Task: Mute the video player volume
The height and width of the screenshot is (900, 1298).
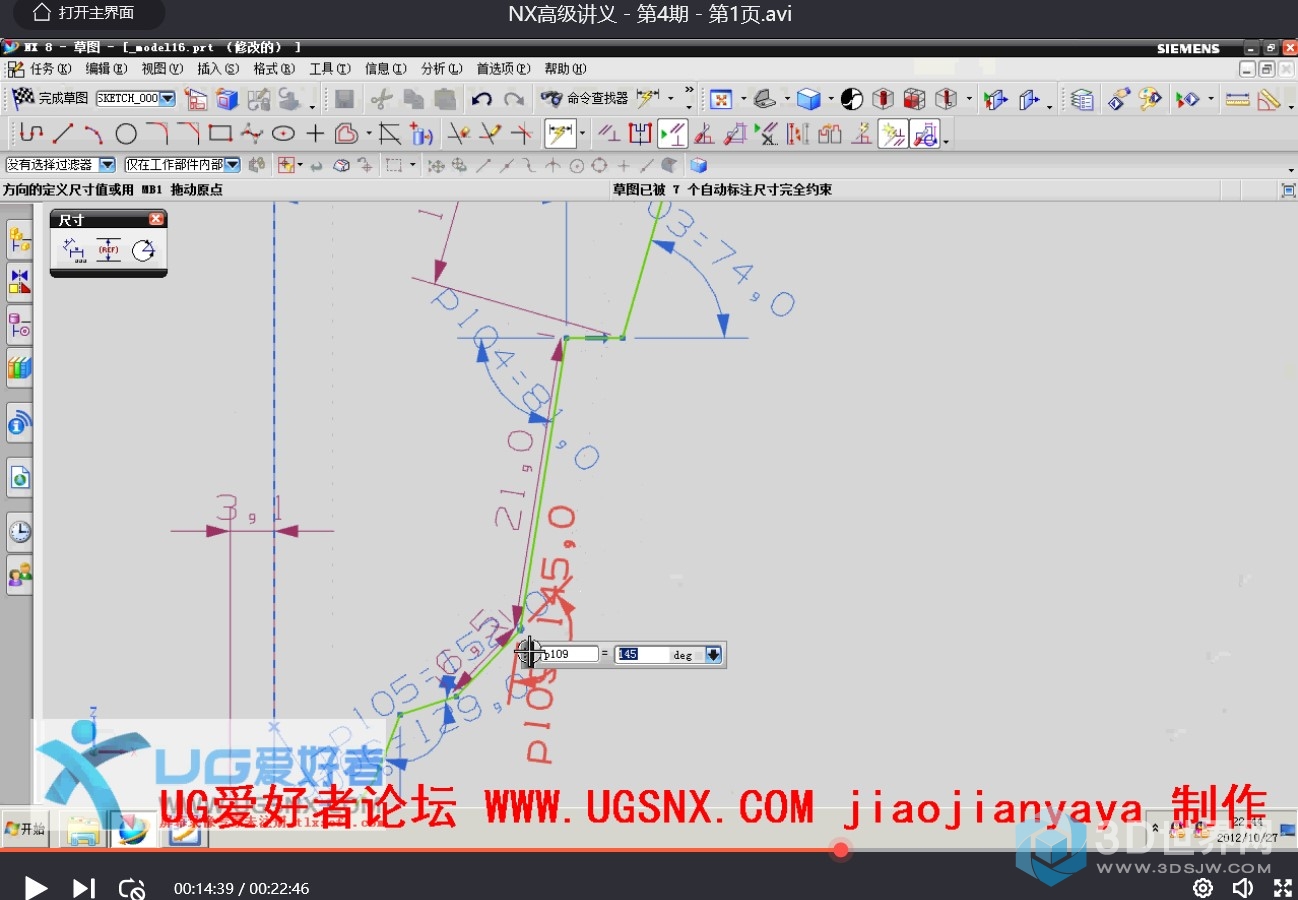Action: 1242,888
